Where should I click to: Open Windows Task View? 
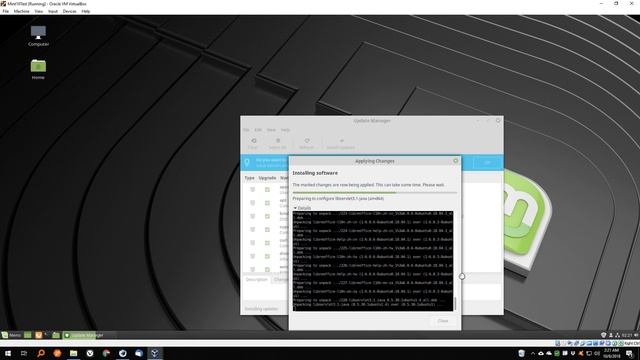click(24, 353)
